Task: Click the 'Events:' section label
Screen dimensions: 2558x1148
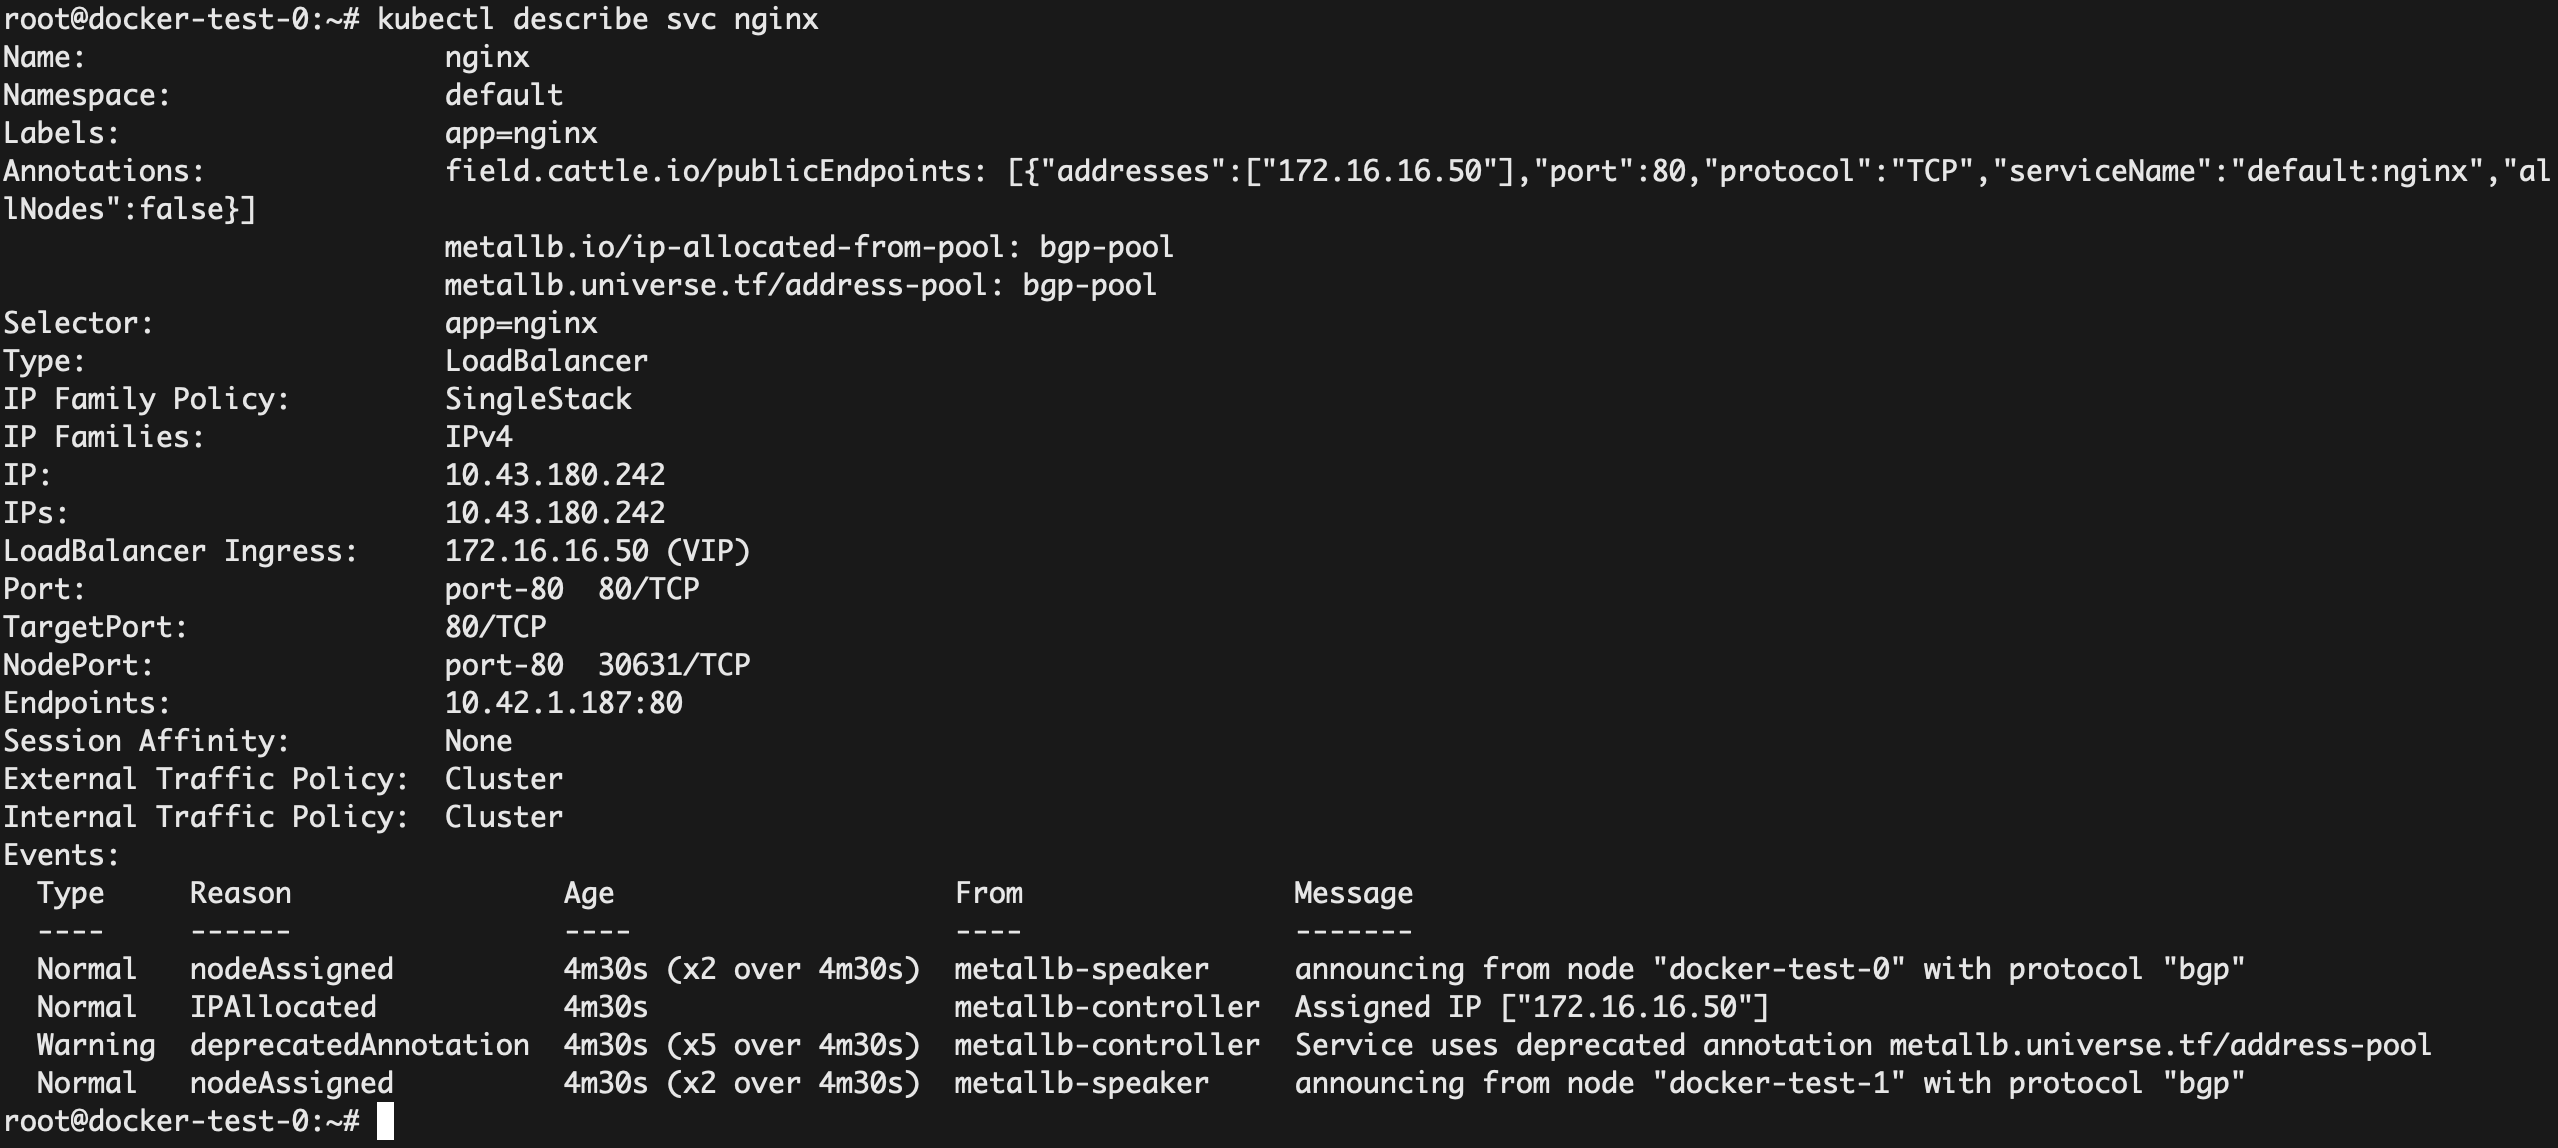Action: (61, 855)
